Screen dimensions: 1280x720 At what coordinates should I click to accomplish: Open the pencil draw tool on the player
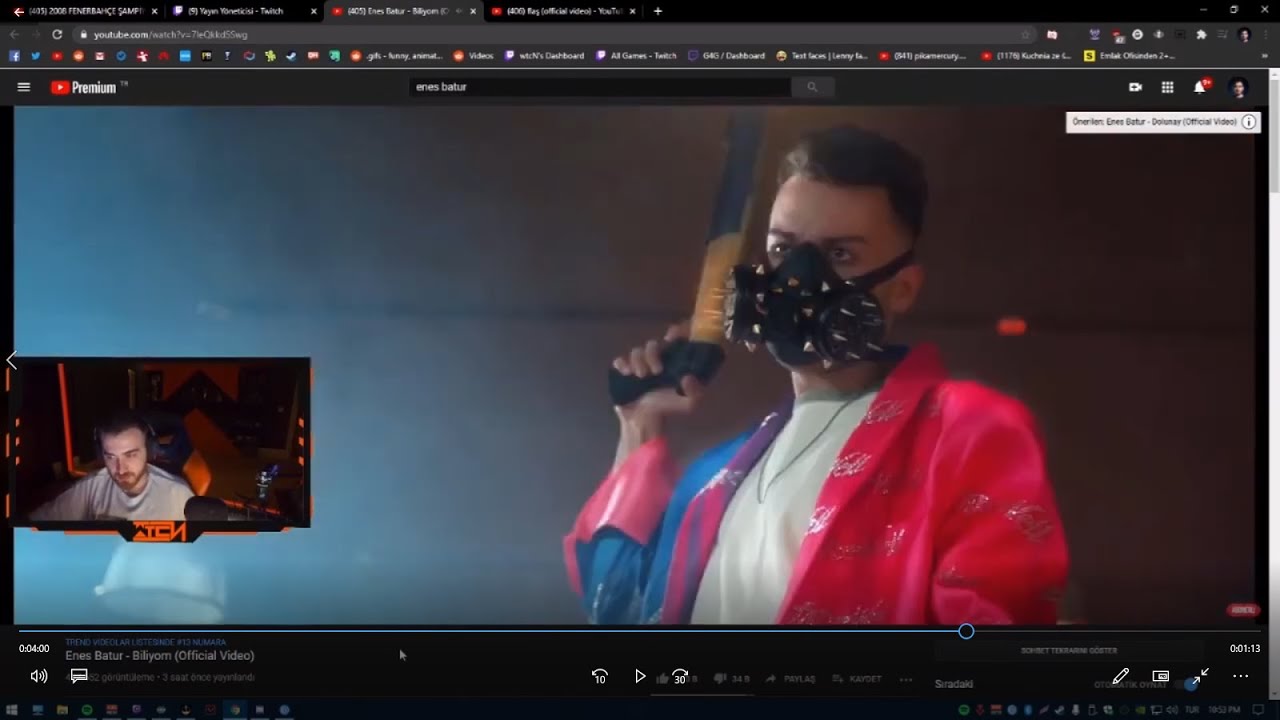[1121, 676]
